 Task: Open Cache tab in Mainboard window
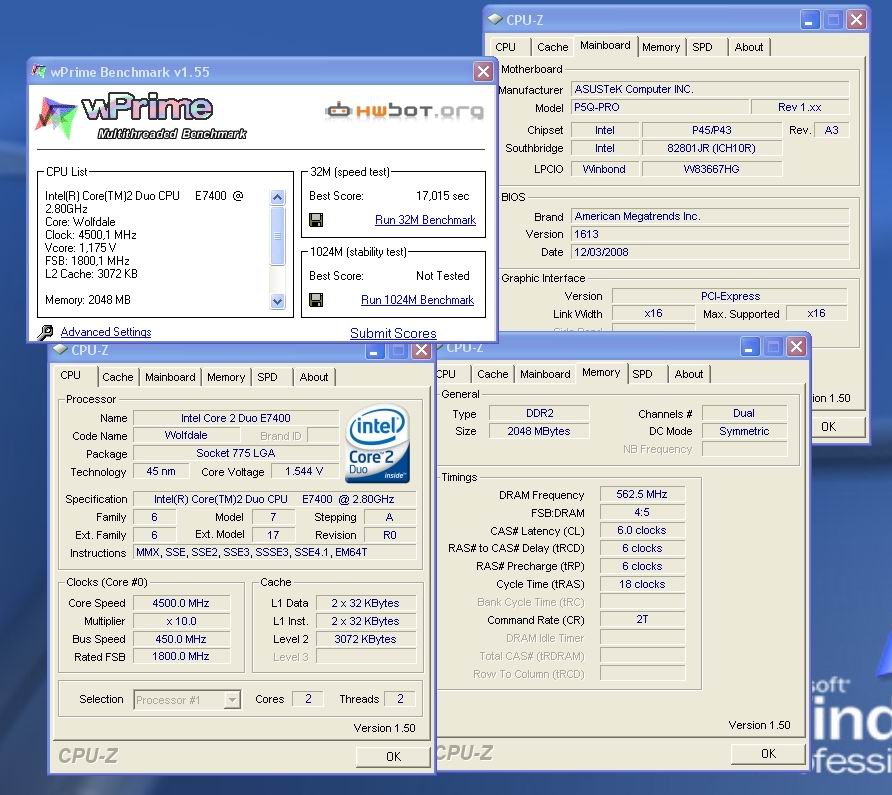coord(552,47)
